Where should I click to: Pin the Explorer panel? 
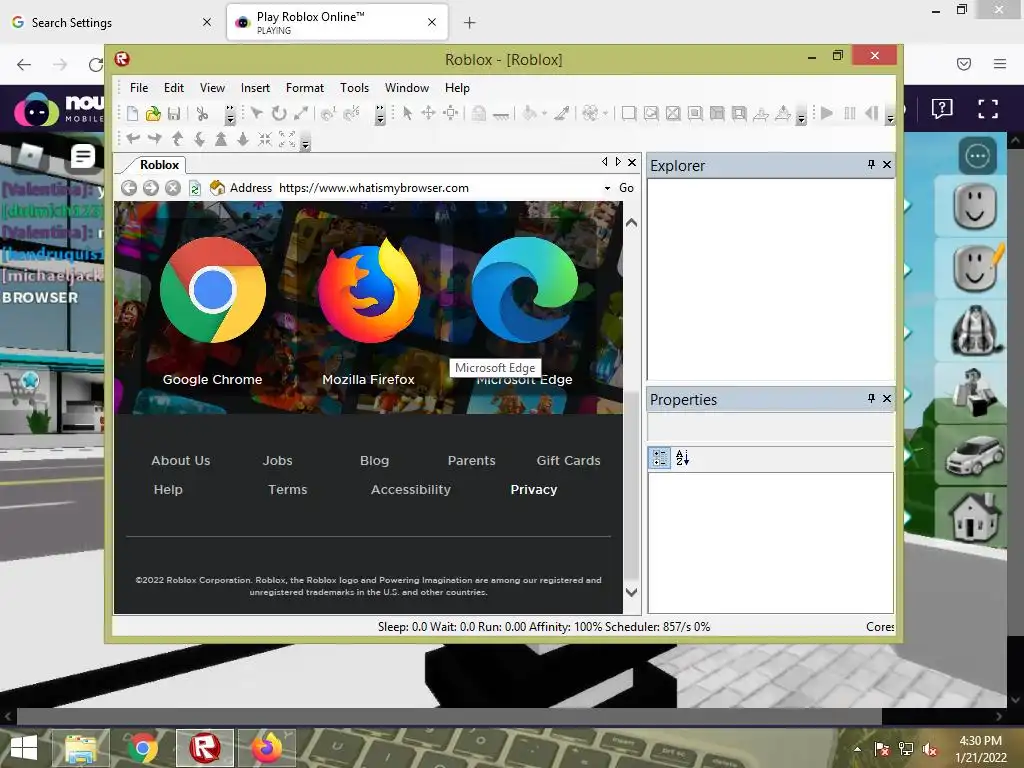pyautogui.click(x=871, y=165)
